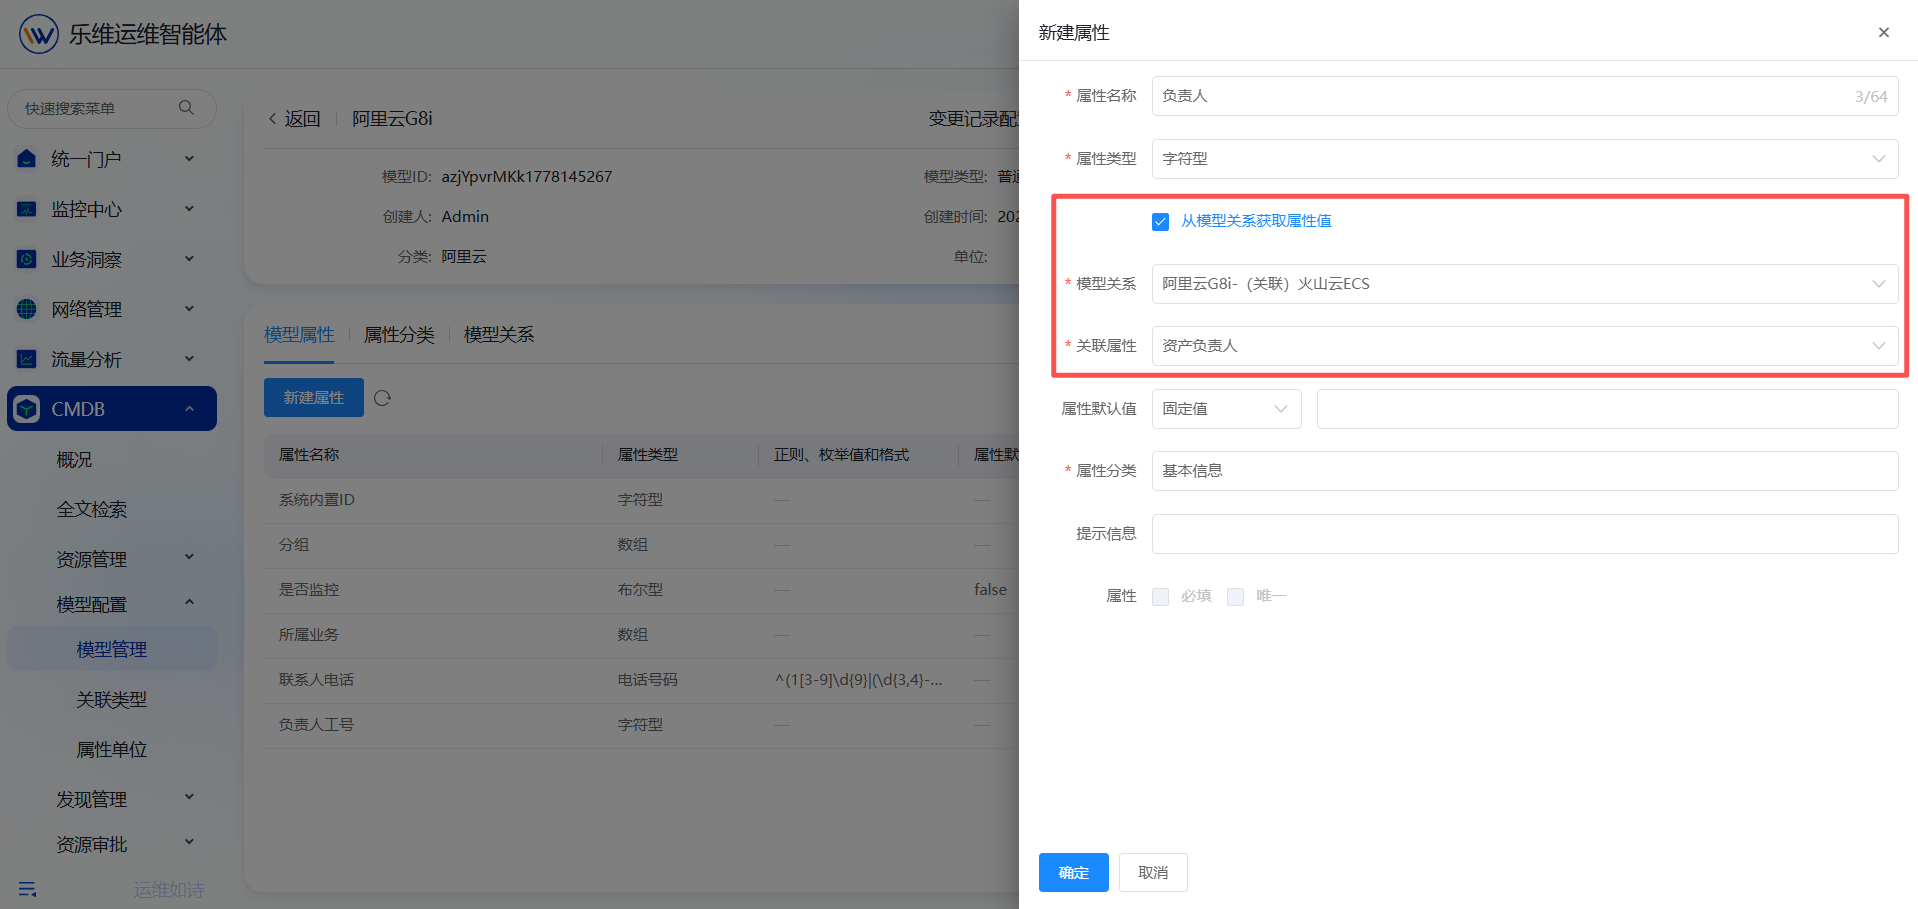Viewport: 1918px width, 909px height.
Task: Close the 新建属性 panel with X
Action: [x=1883, y=32]
